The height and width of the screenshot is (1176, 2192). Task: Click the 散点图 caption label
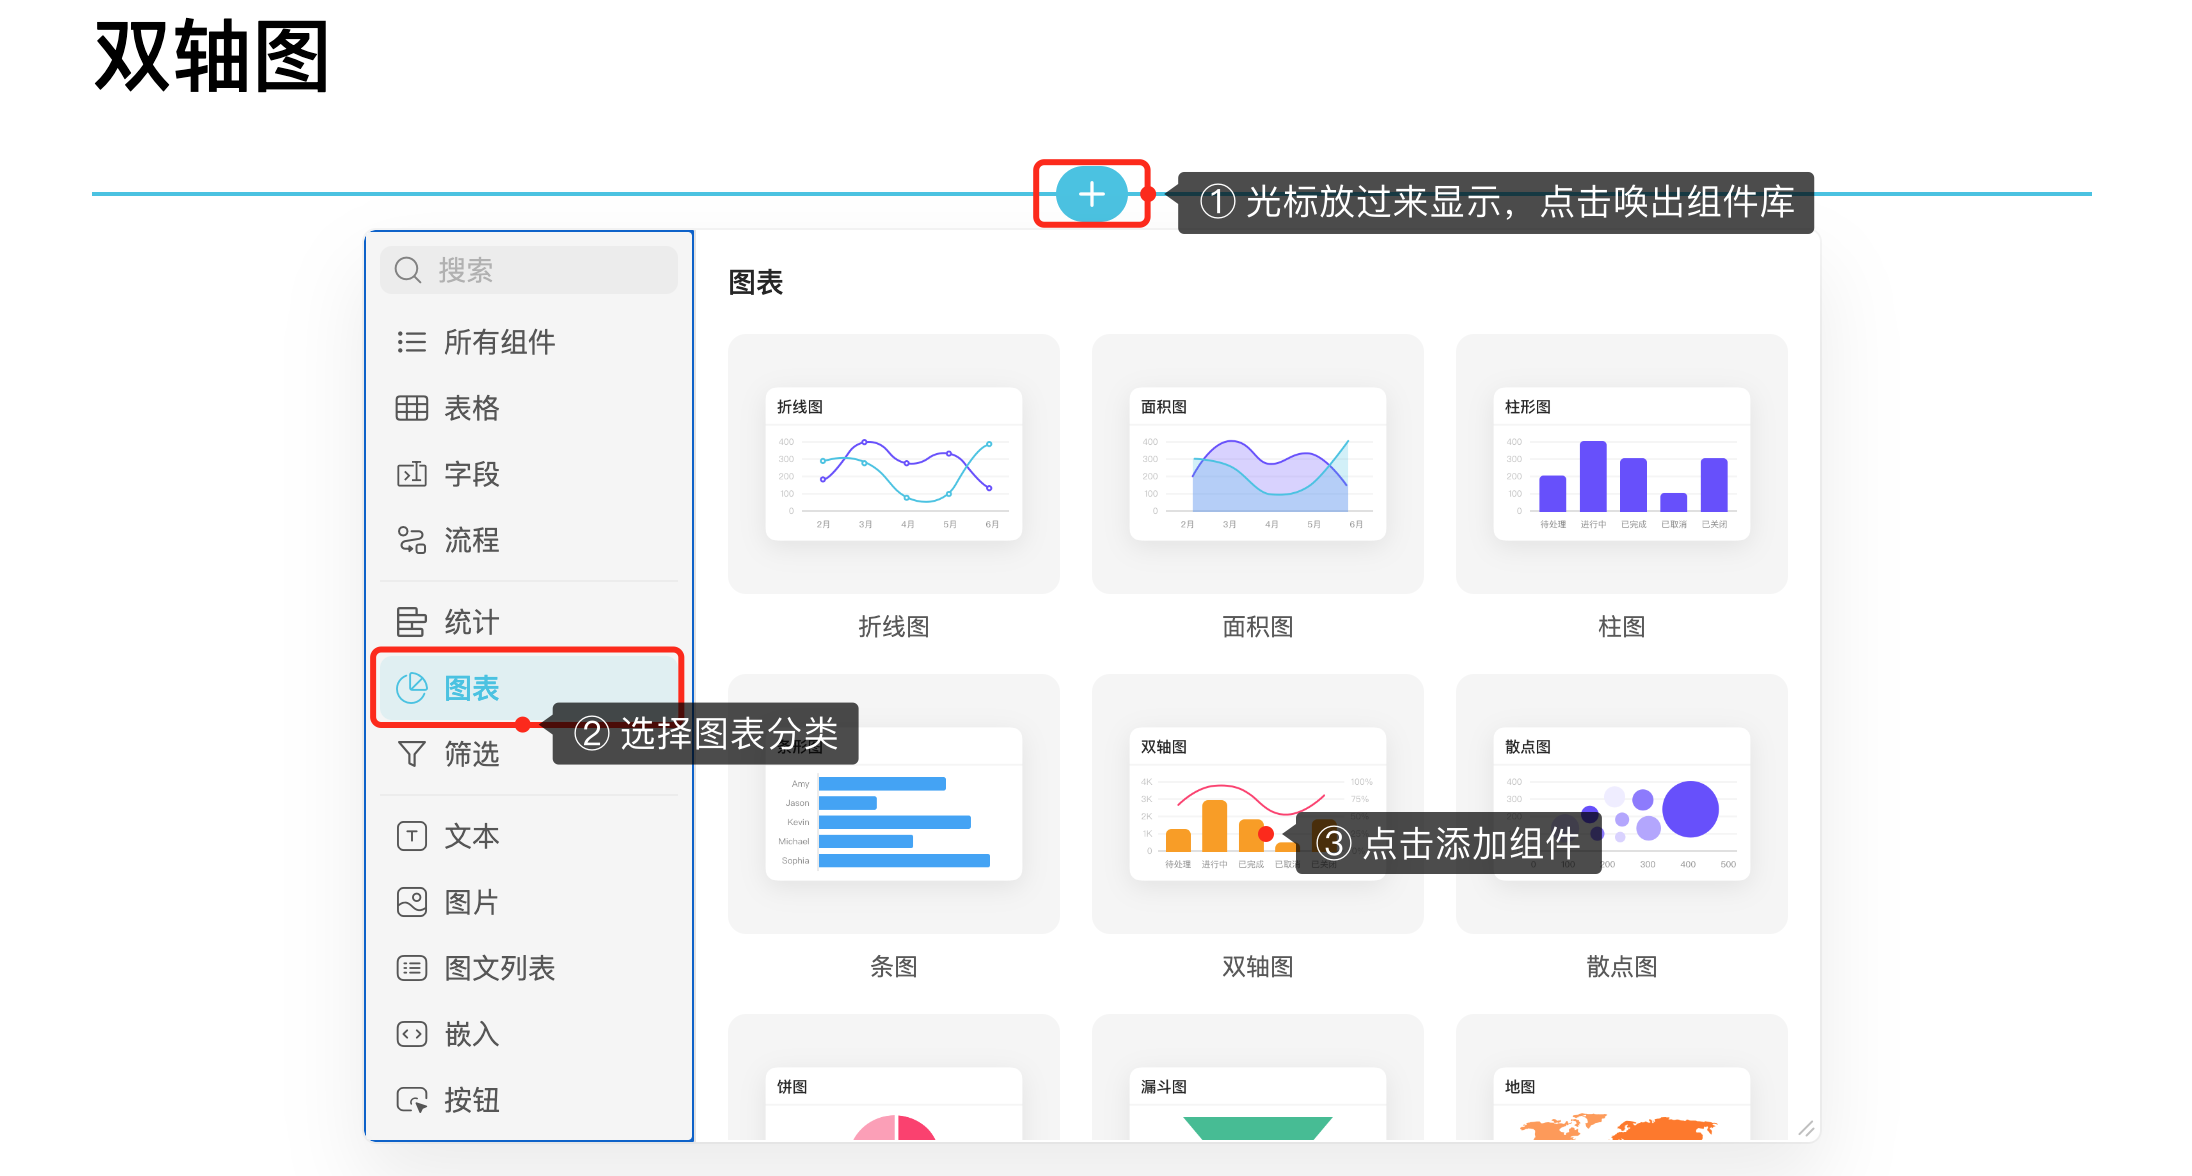tap(1622, 967)
